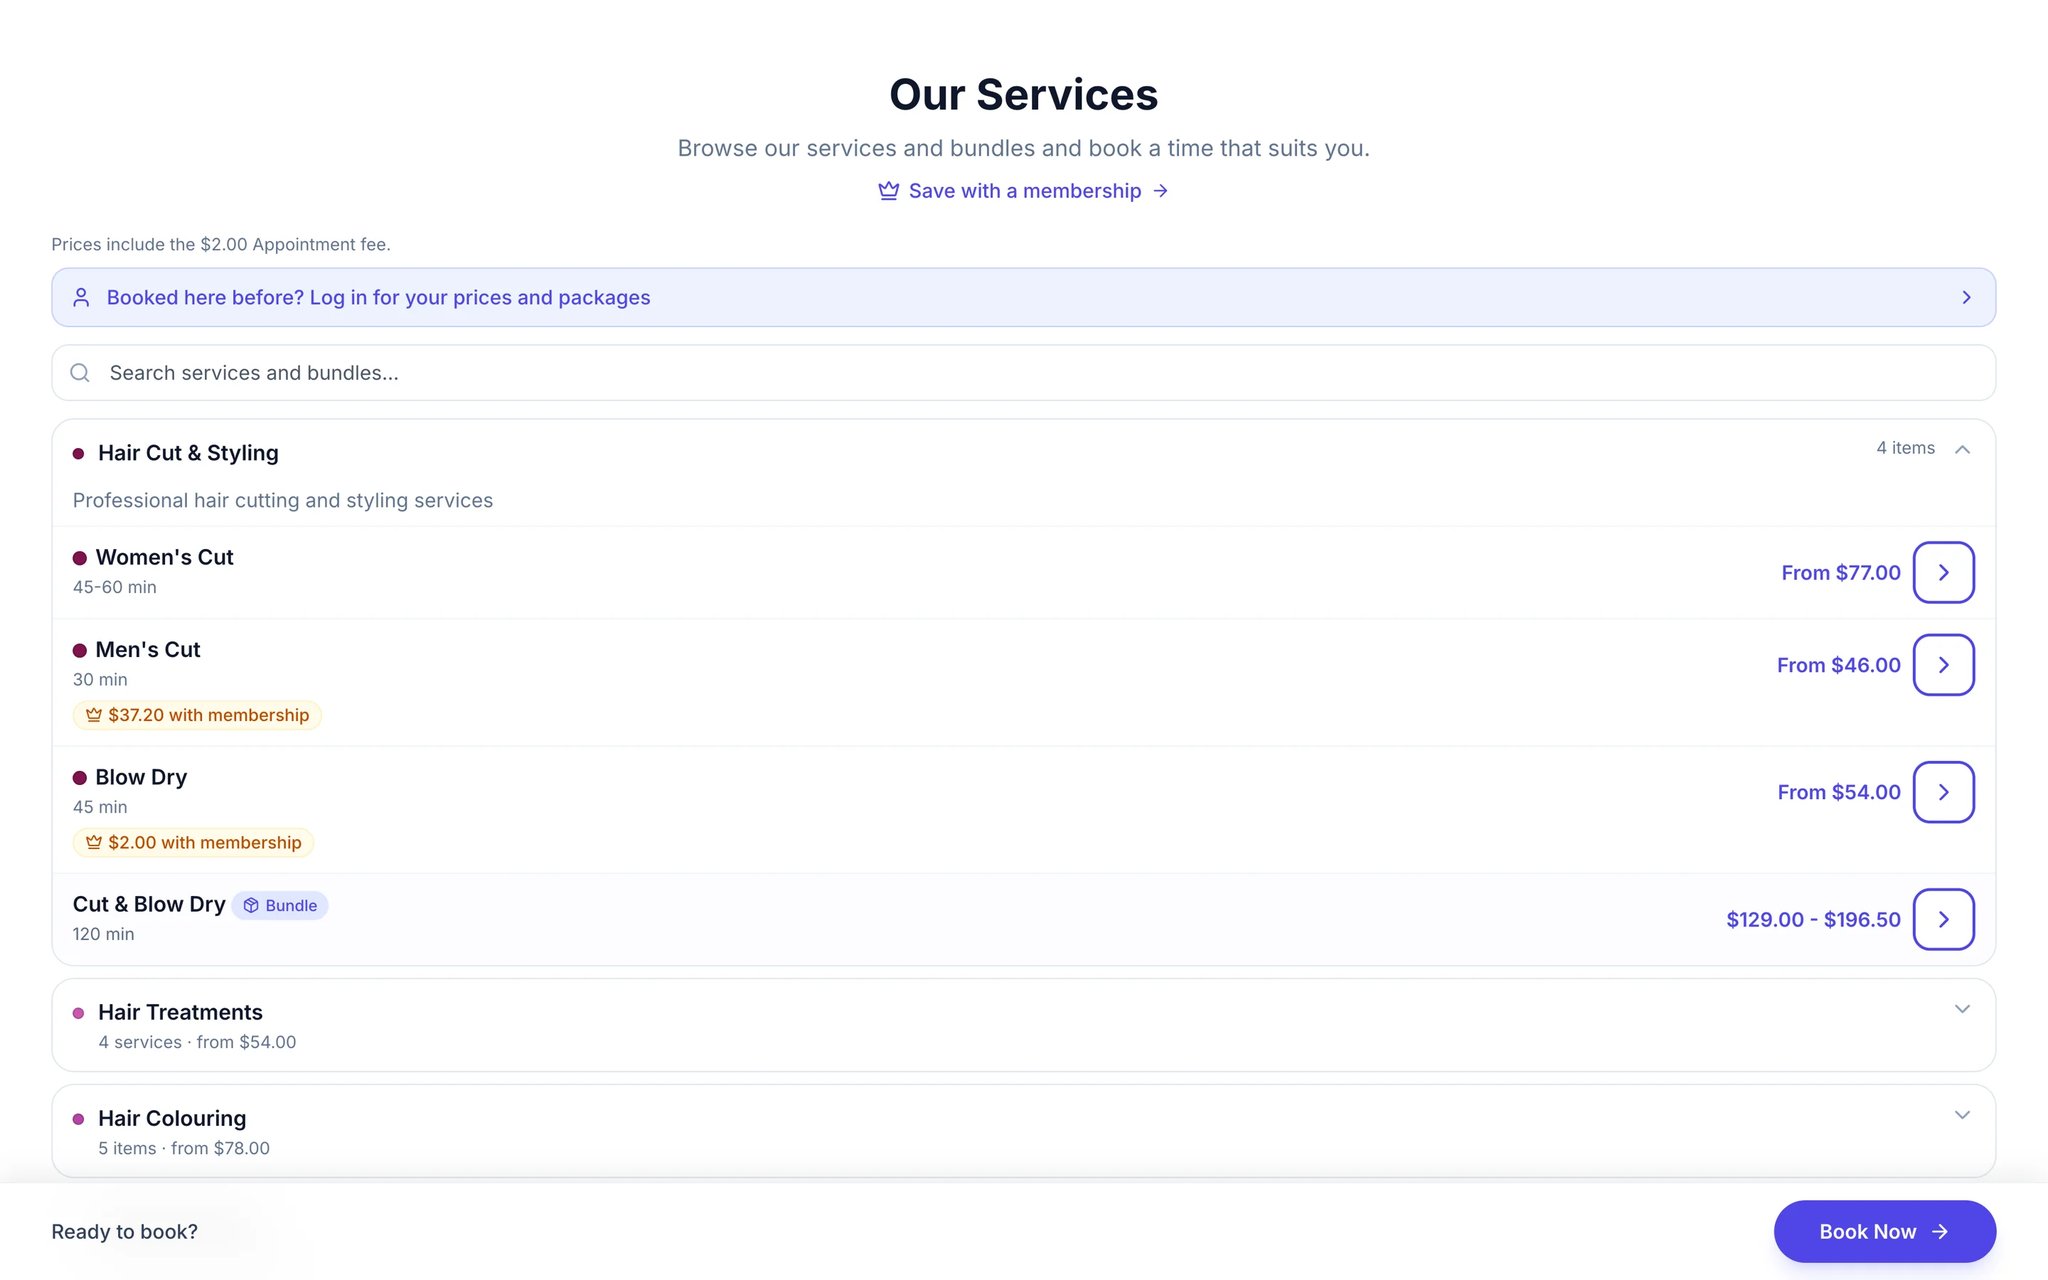
Task: Click the 5 items · from $78.00 text
Action: click(184, 1148)
